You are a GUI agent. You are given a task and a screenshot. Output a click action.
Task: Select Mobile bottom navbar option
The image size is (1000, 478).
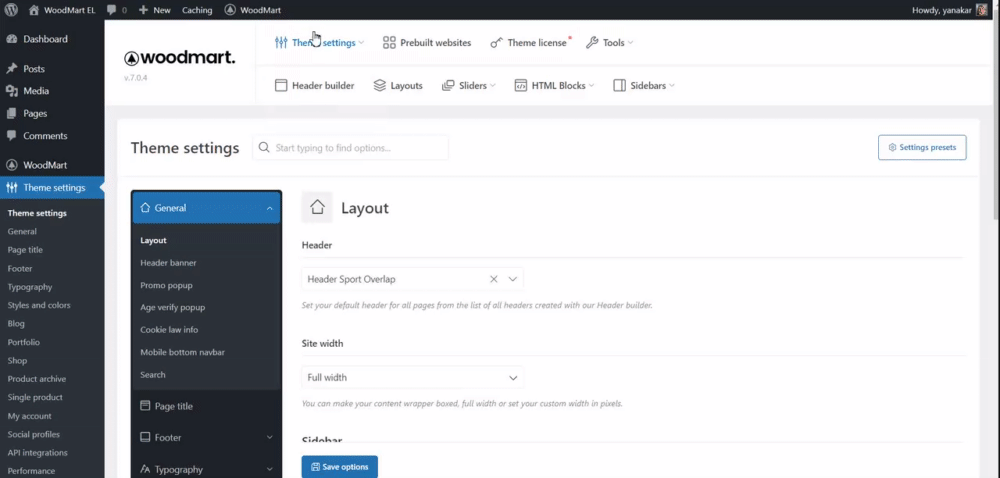[x=182, y=352]
